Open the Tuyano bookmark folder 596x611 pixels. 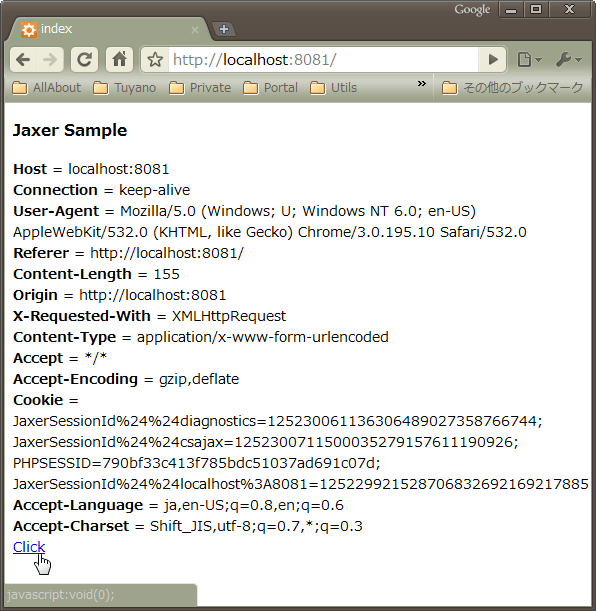pos(125,88)
